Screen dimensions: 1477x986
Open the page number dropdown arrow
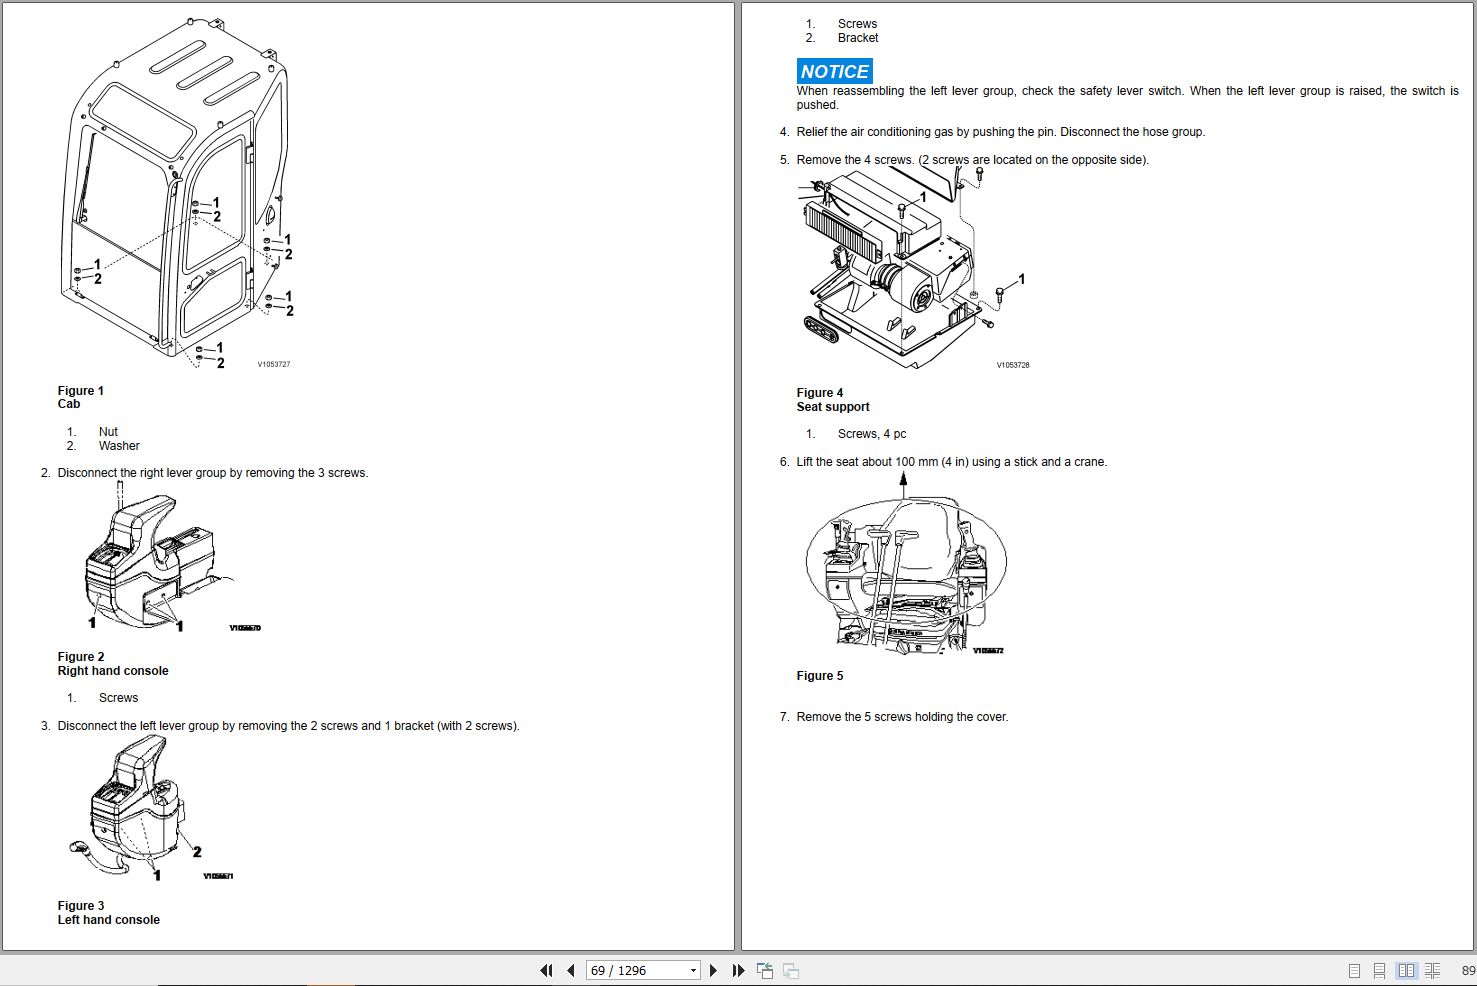693,970
